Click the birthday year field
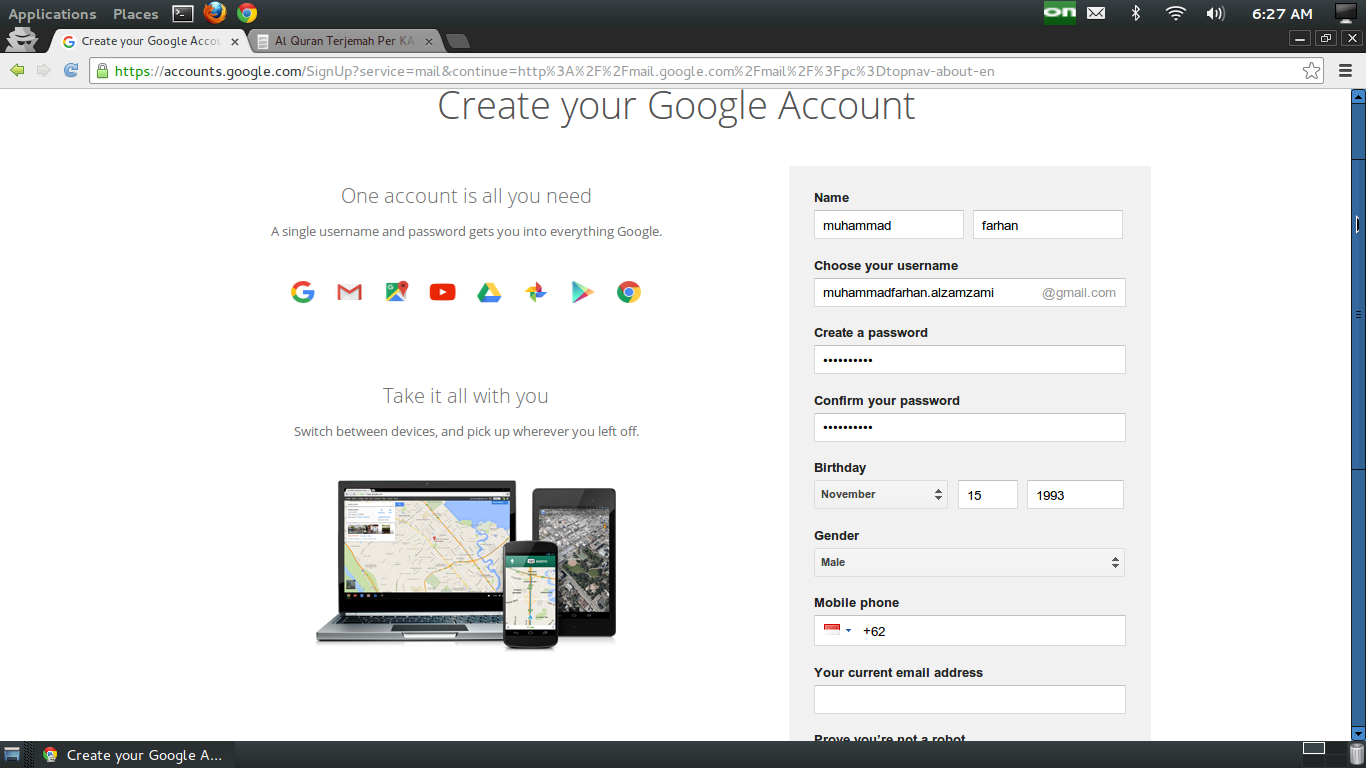This screenshot has width=1366, height=768. tap(1075, 494)
